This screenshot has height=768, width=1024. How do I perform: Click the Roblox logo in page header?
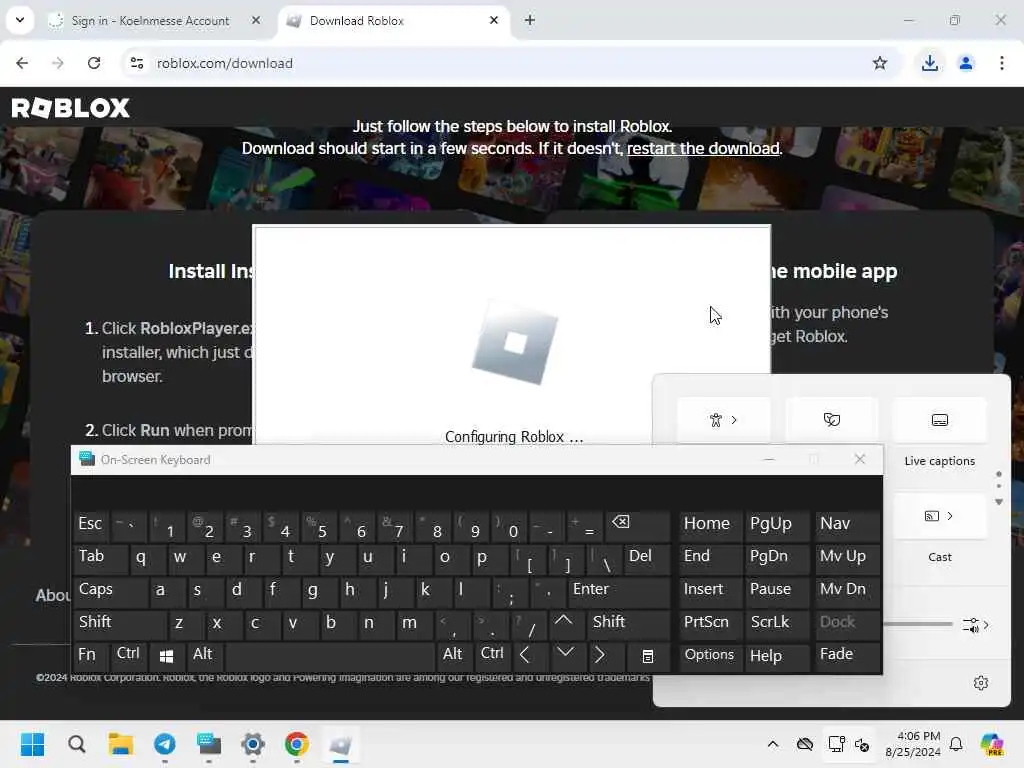[71, 108]
